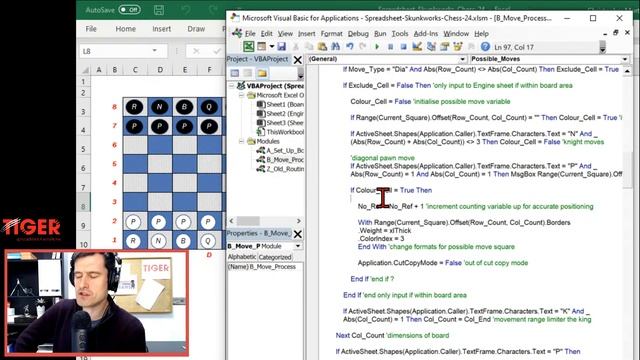This screenshot has height=360, width=640.
Task: Open the Tools menu in VBA editor
Action: [400, 33]
